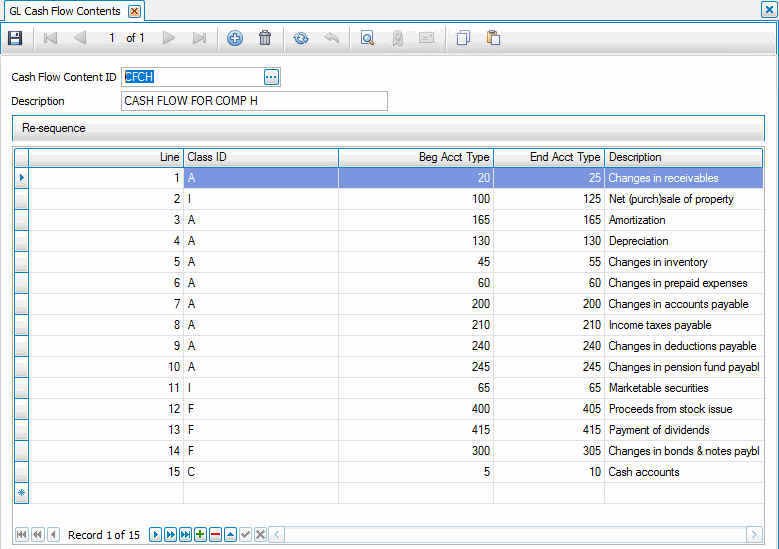Viewport: 779px width, 549px height.
Task: Open the search magnifier icon in the toolbar
Action: (x=367, y=38)
